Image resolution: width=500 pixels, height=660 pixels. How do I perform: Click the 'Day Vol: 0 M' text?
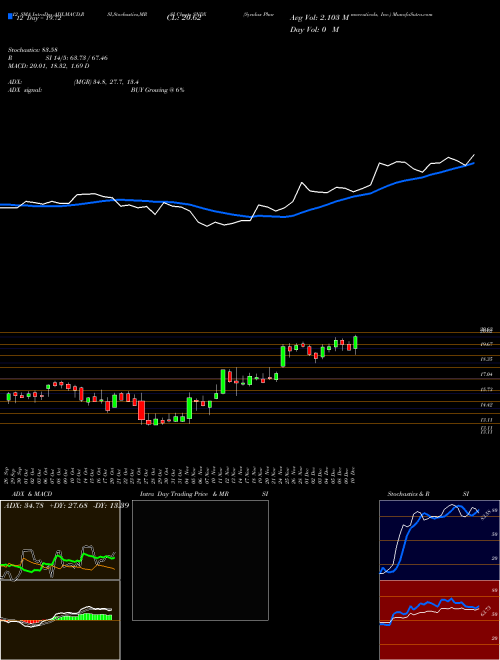(314, 30)
